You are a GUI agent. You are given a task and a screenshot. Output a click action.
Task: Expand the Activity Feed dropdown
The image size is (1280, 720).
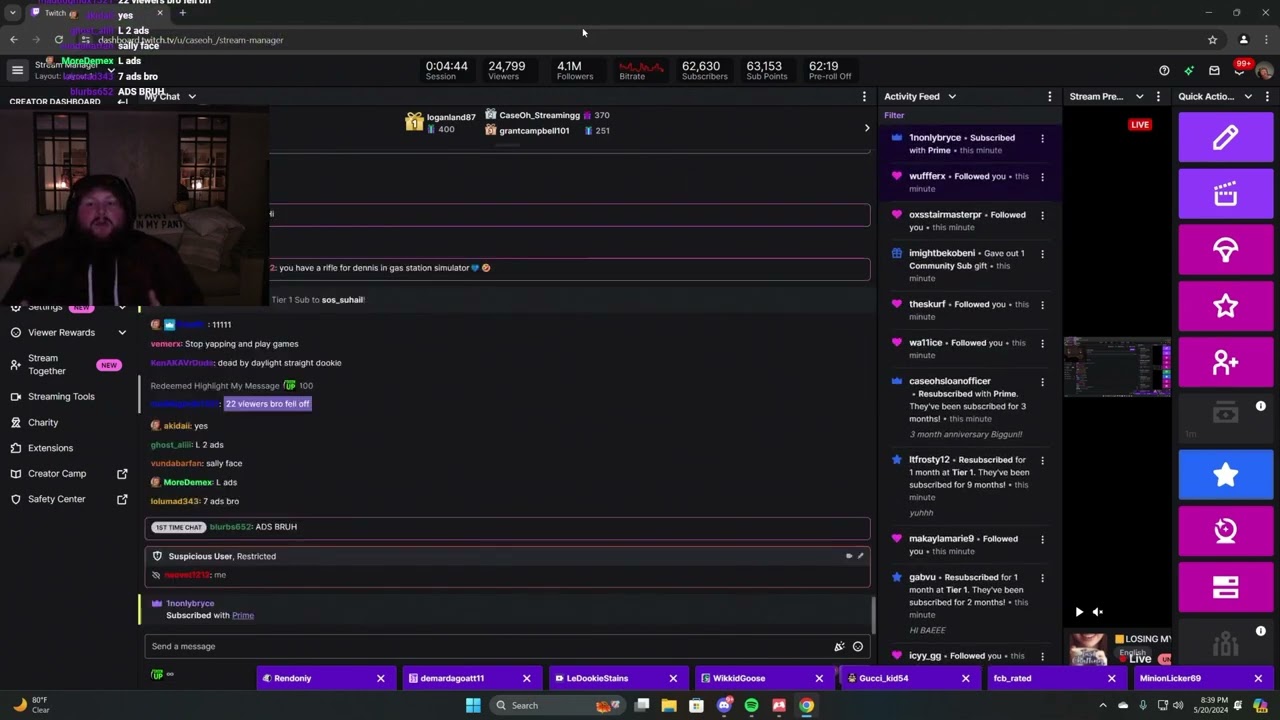point(952,97)
